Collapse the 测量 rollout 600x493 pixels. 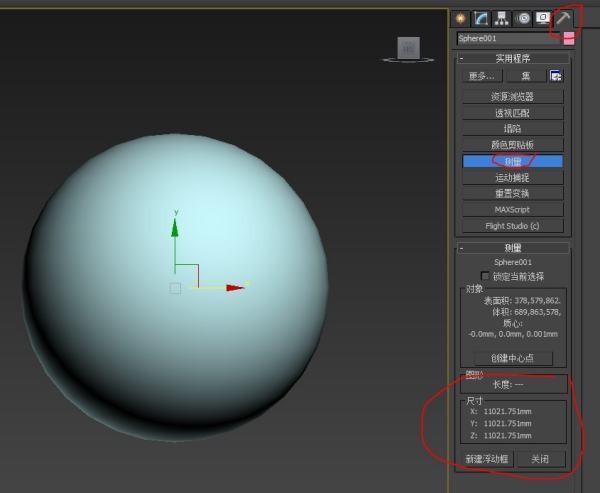pyautogui.click(x=462, y=247)
